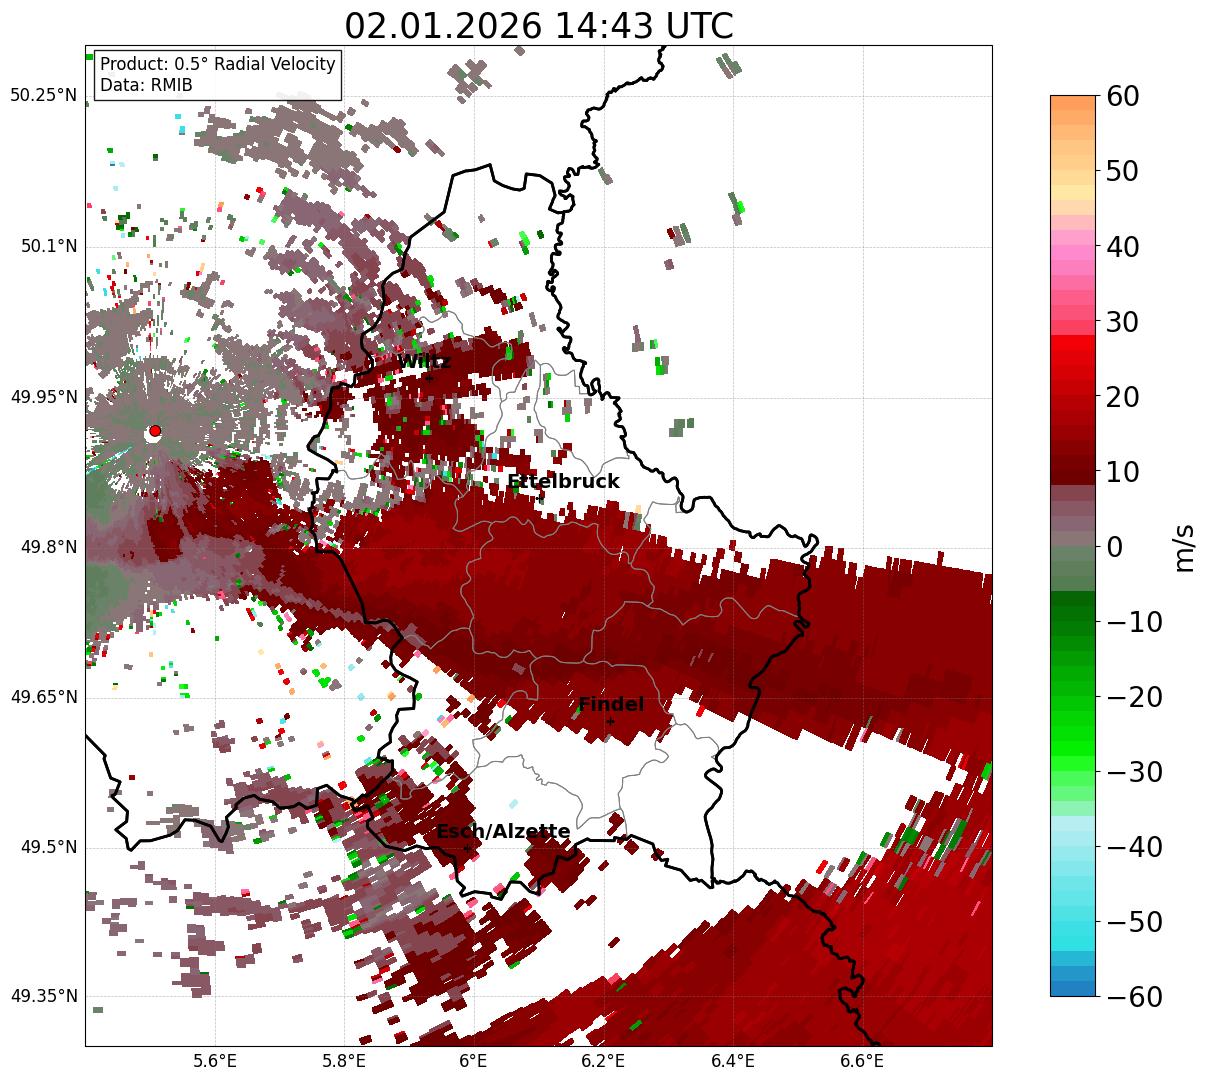Click the Ettelbruck city label
This screenshot has width=1207, height=1081.
563,482
